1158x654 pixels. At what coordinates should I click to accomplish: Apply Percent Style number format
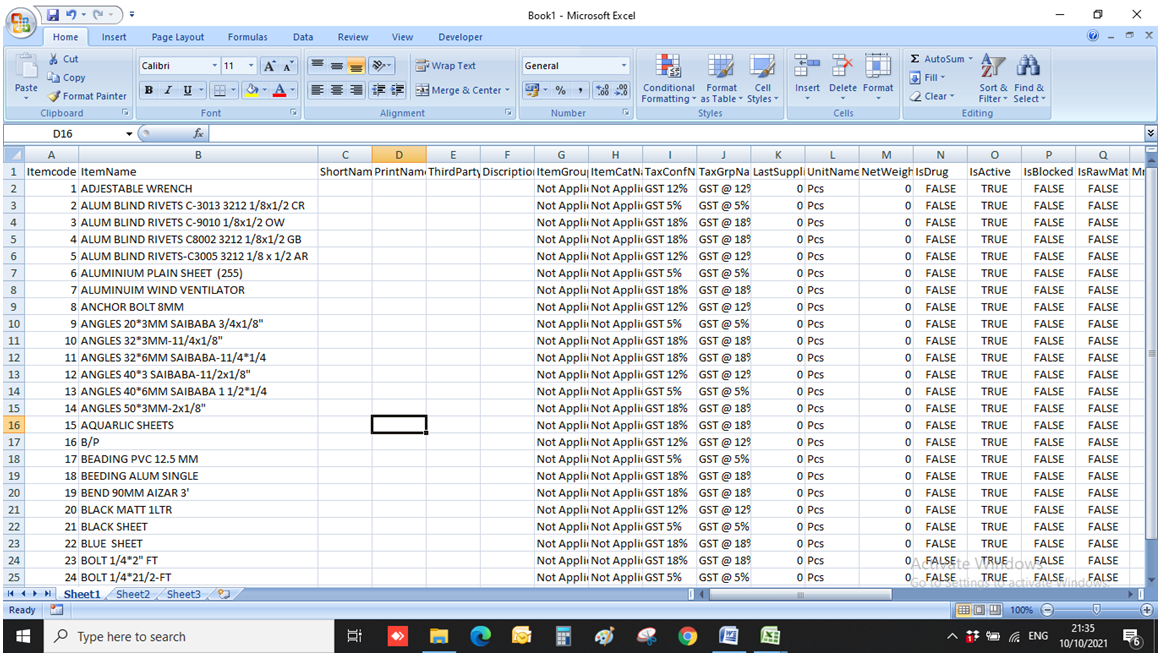tap(562, 89)
